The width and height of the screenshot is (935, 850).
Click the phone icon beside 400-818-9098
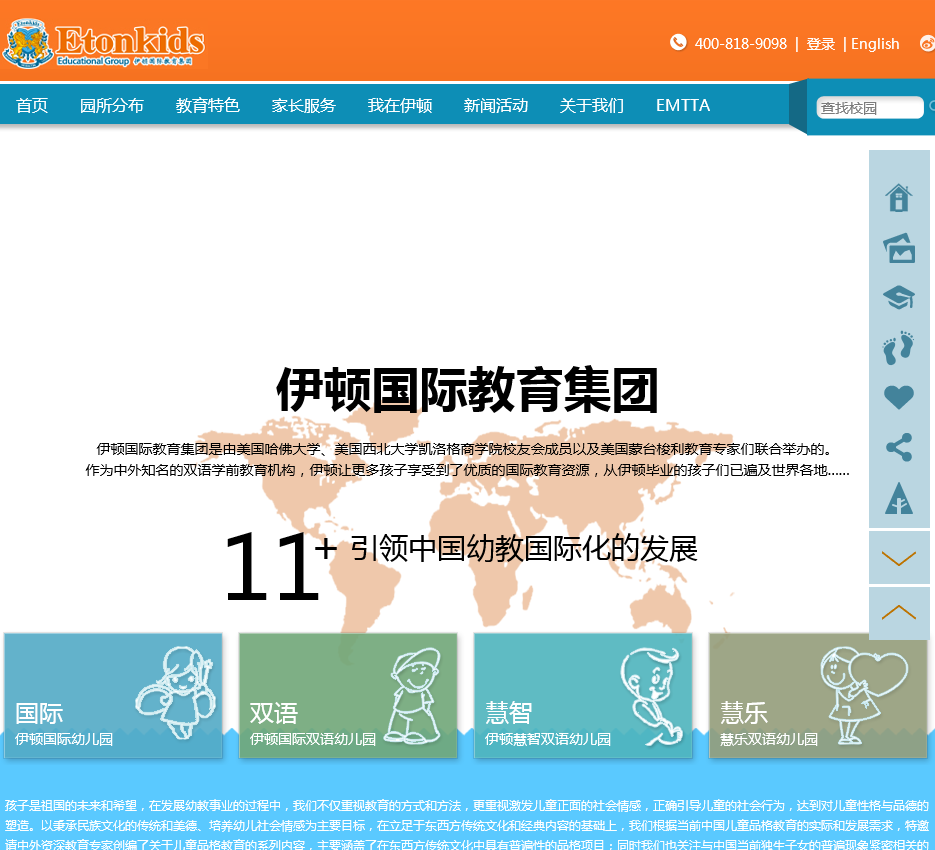(678, 43)
